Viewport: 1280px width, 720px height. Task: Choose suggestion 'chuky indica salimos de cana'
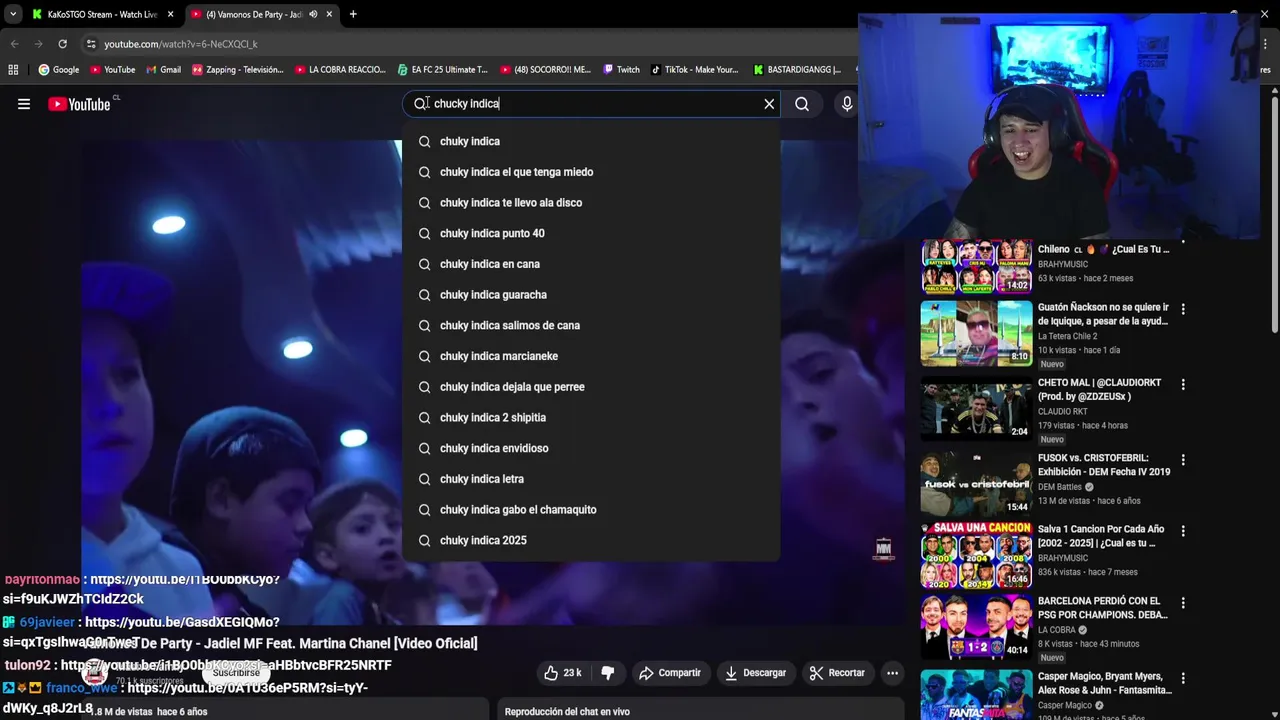tap(591, 325)
